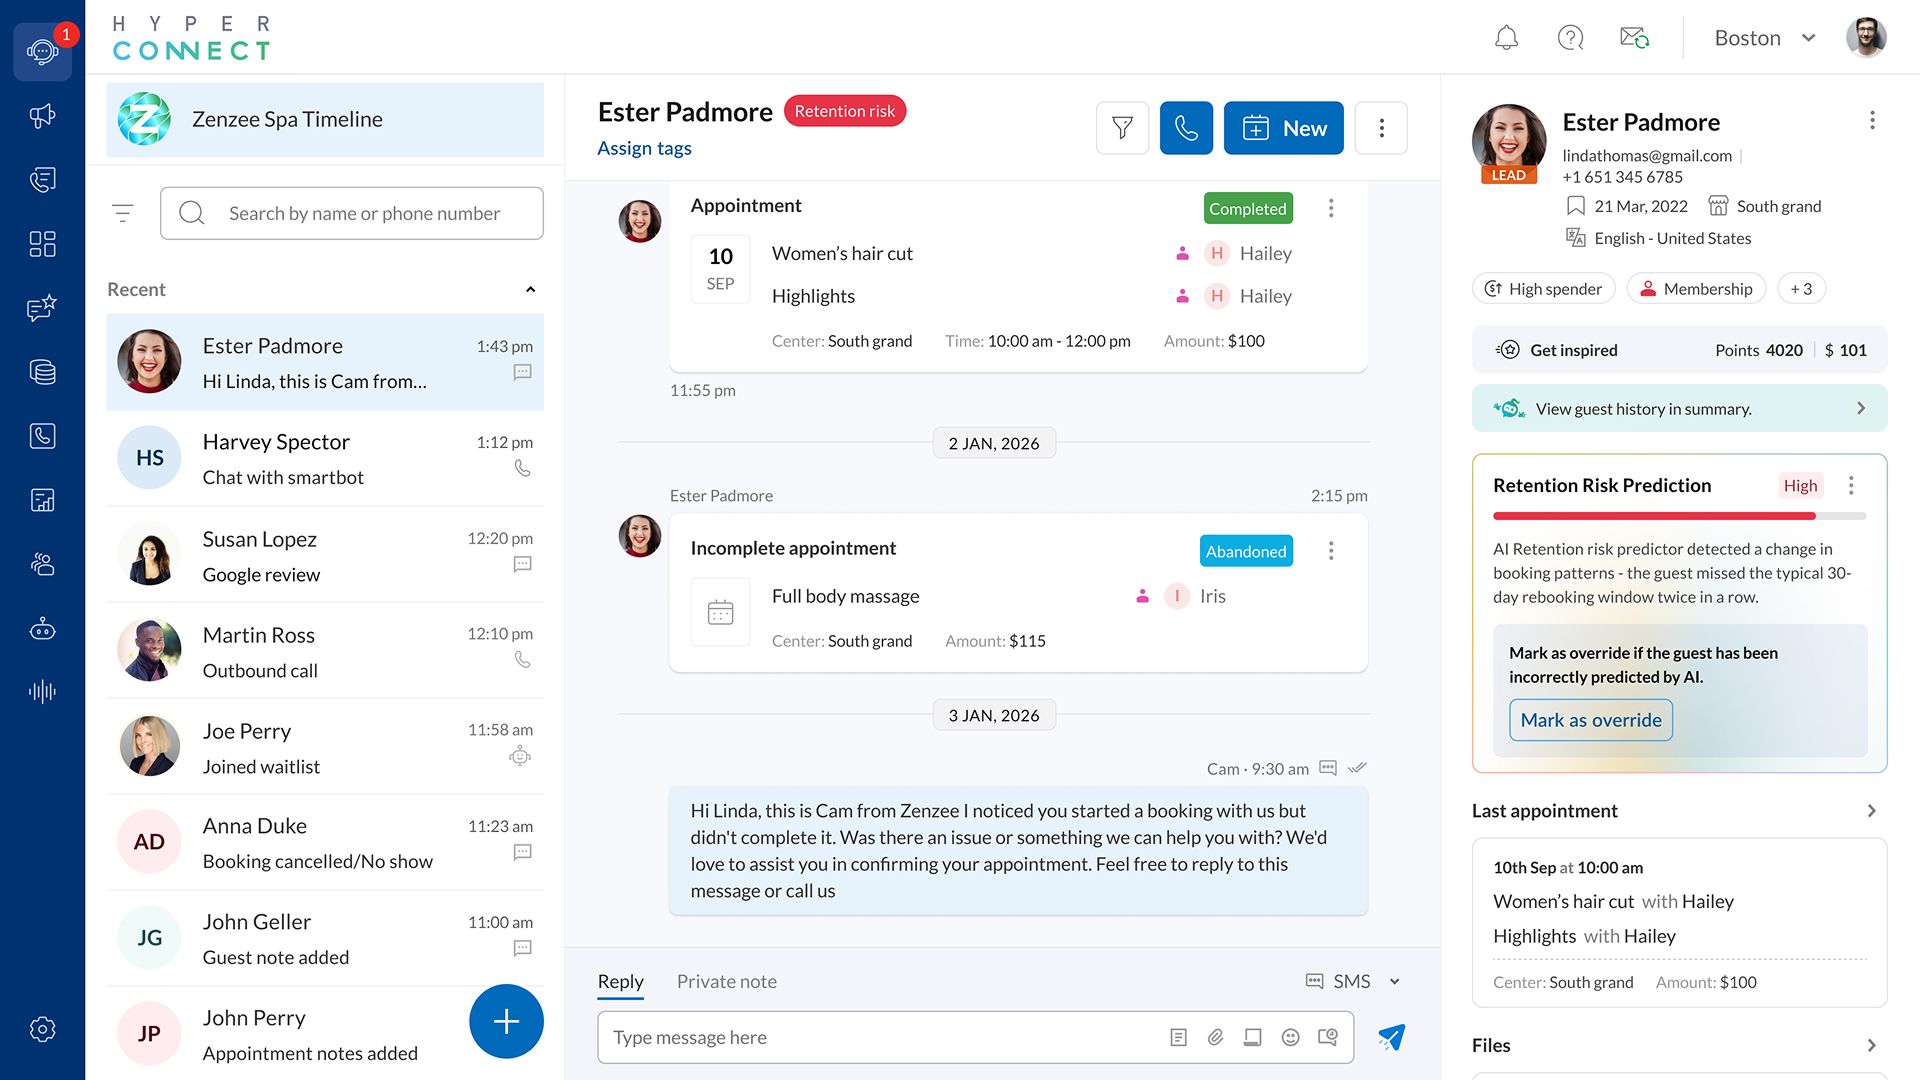The image size is (1920, 1080).
Task: Open the Boston location dropdown
Action: click(1764, 38)
